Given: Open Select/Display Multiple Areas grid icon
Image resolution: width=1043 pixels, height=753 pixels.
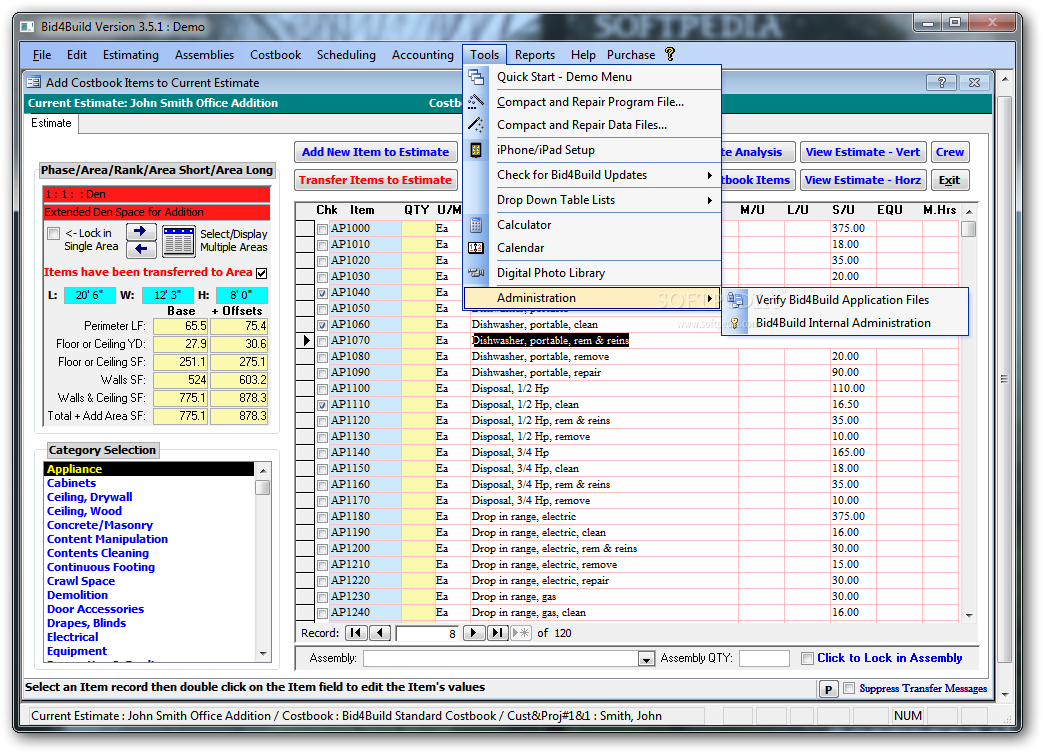Looking at the screenshot, I should click(179, 241).
